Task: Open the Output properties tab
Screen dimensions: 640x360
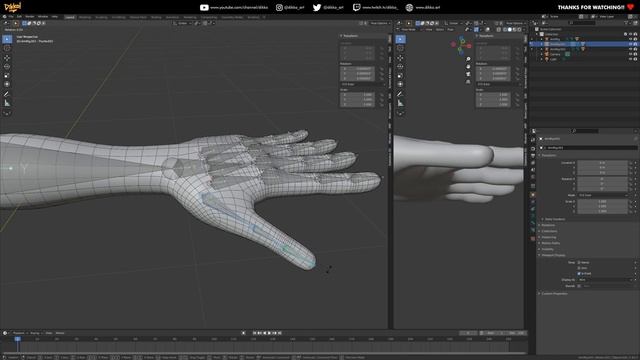Action: click(533, 156)
